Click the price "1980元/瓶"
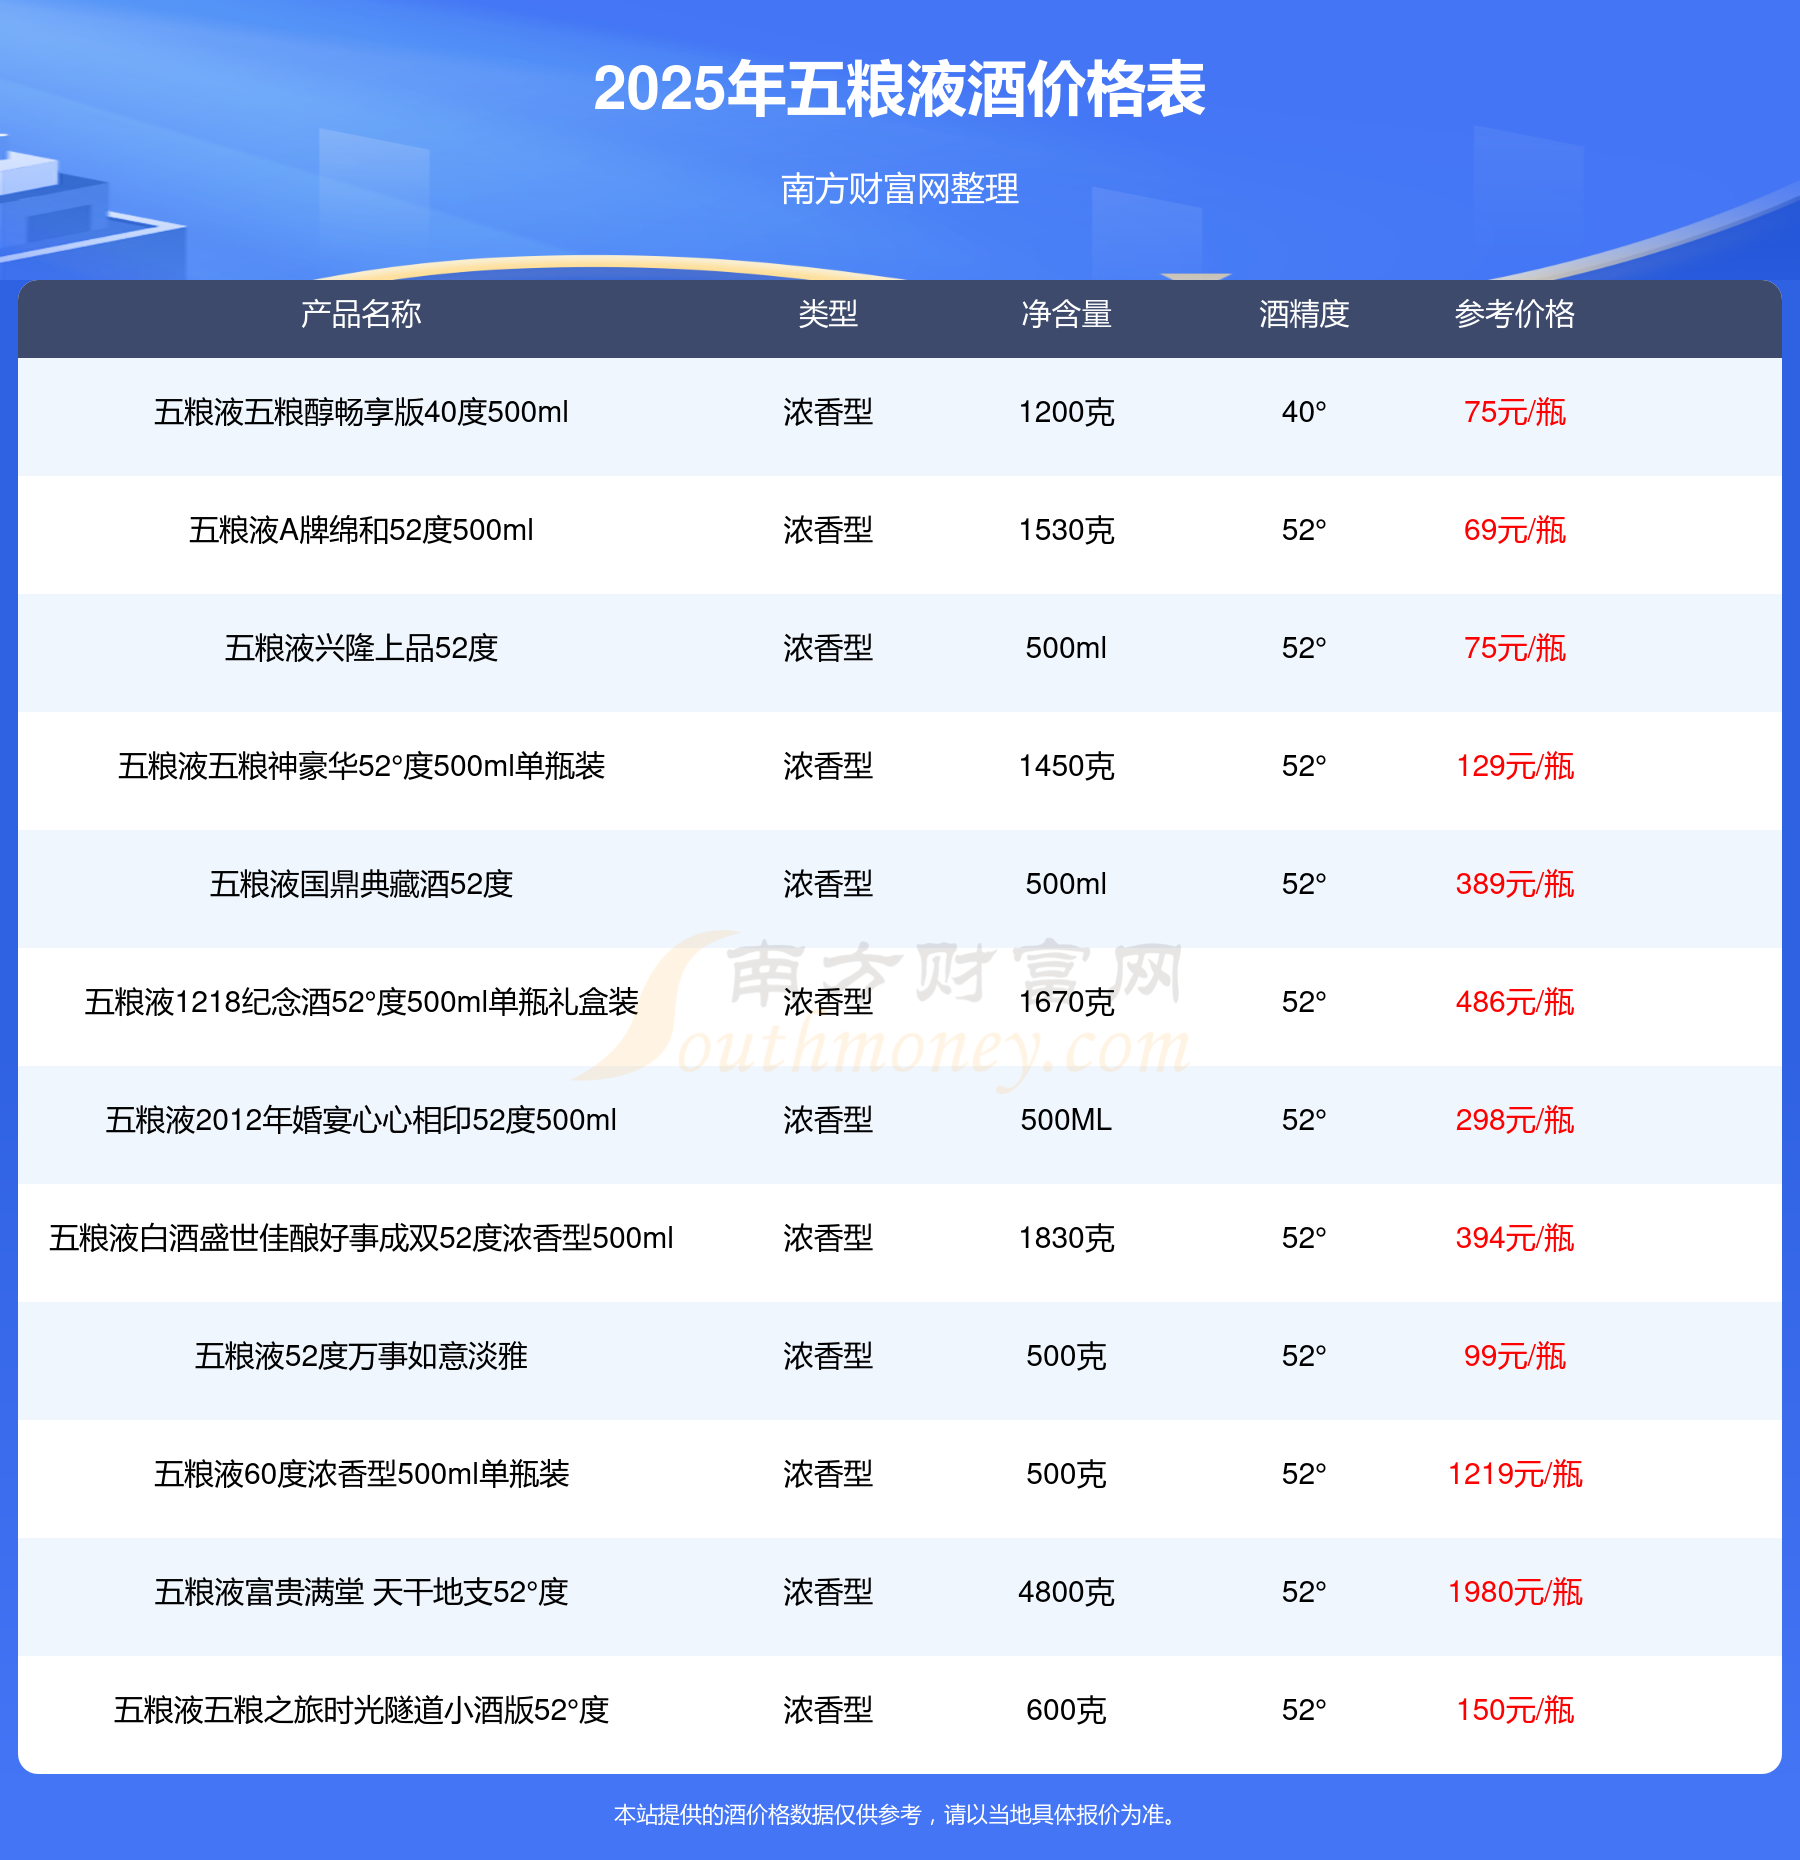 tap(1515, 1592)
